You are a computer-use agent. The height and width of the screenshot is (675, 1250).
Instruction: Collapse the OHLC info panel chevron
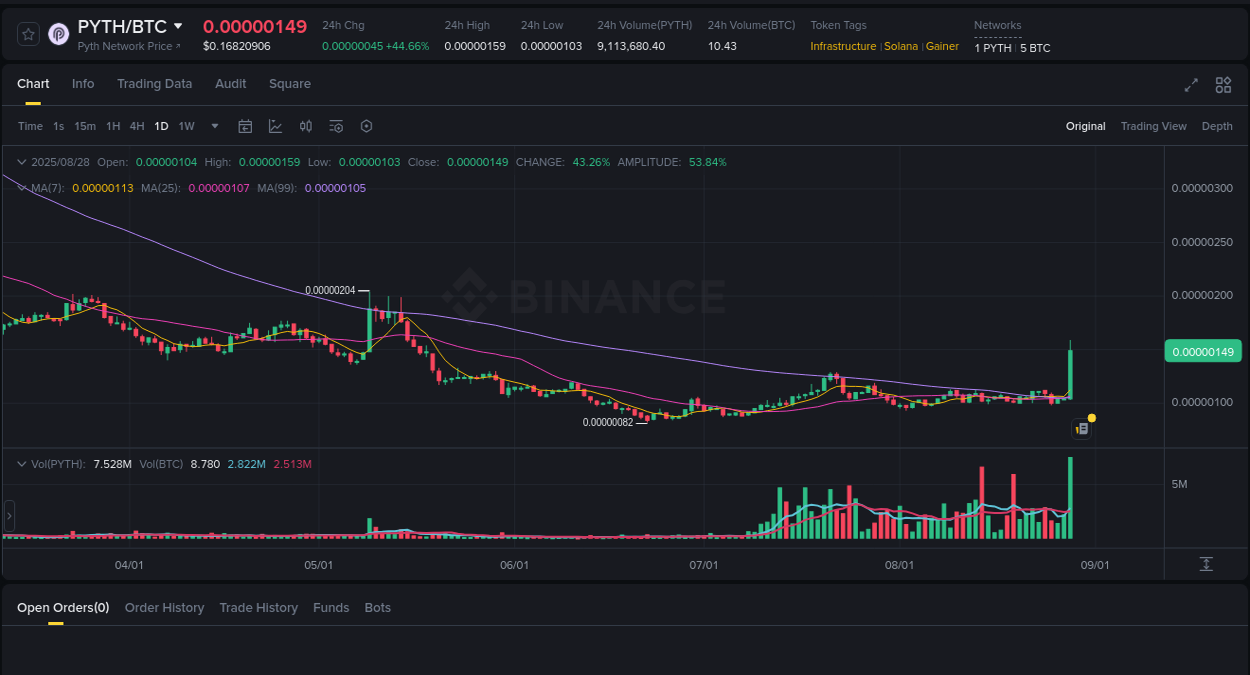tap(20, 161)
